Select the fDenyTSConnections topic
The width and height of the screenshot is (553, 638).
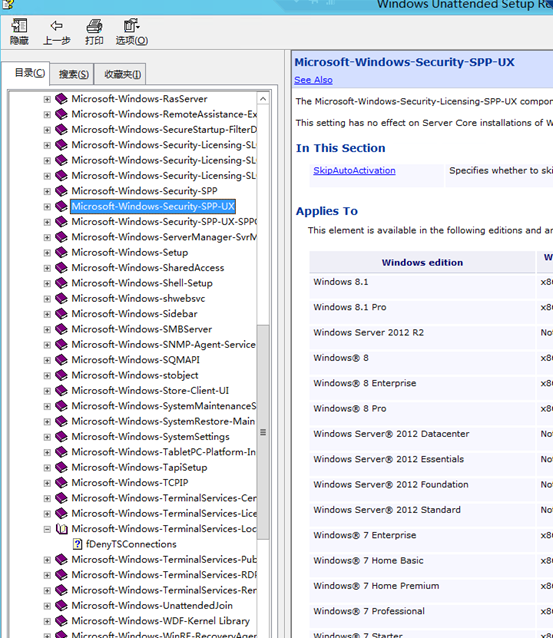click(x=131, y=544)
